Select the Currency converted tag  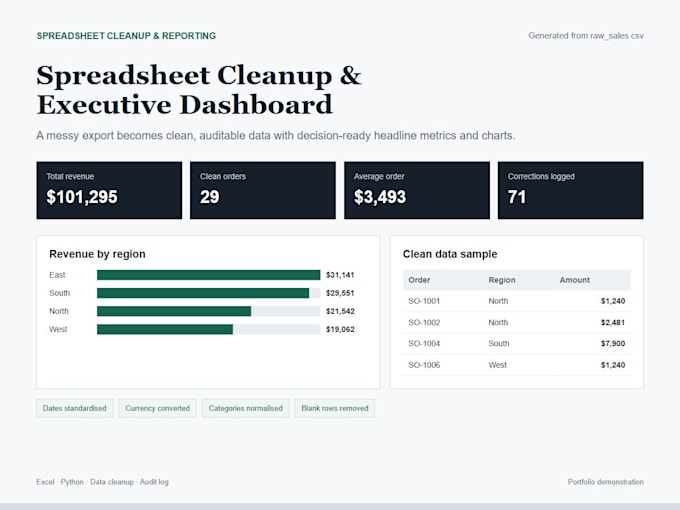157,409
